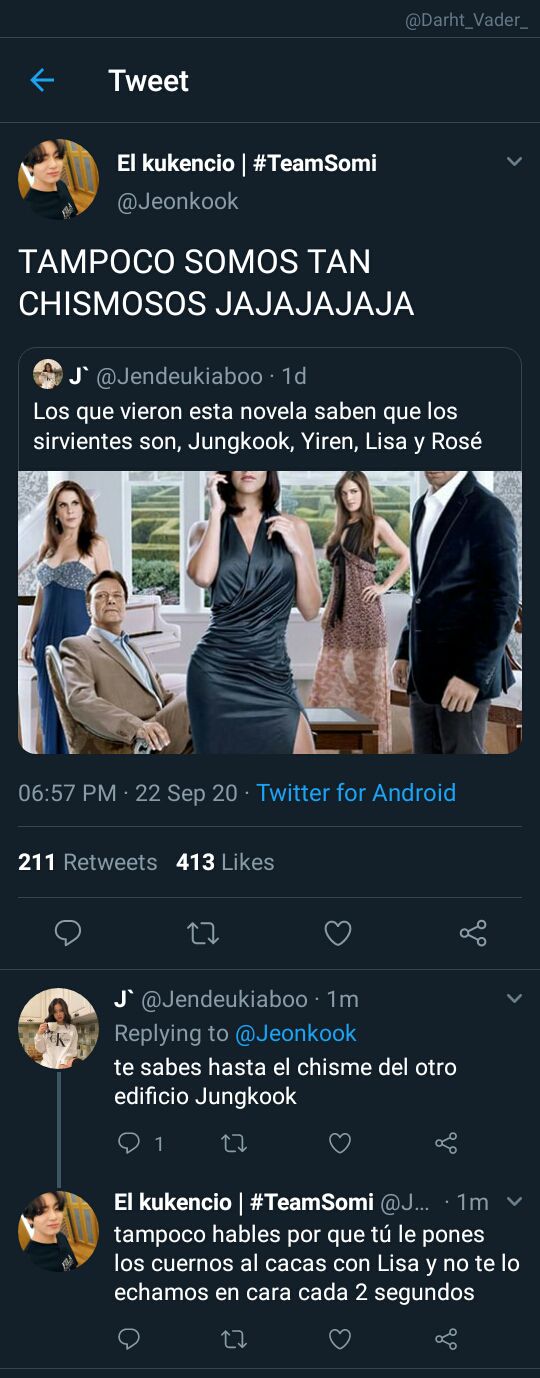This screenshot has height=1378, width=540.
Task: View the 413 Likes list
Action: pyautogui.click(x=225, y=862)
